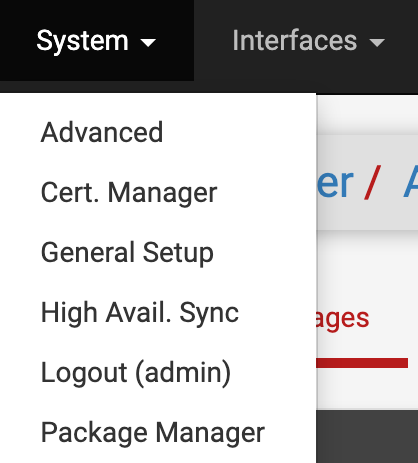Select Advanced from System menu
Image resolution: width=418 pixels, height=463 pixels.
158,132
